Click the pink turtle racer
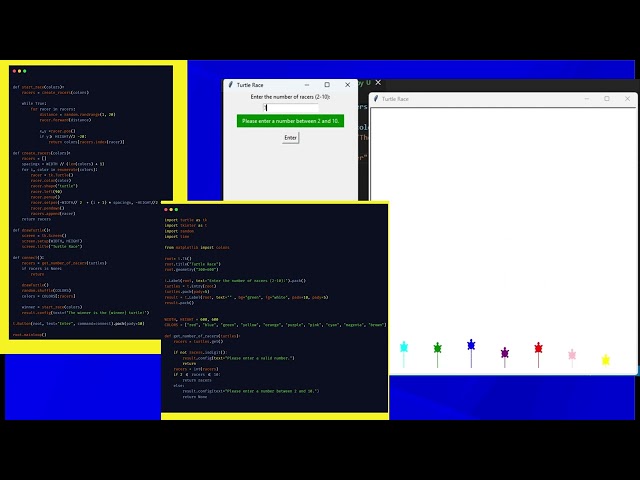The image size is (640, 480). coord(572,354)
